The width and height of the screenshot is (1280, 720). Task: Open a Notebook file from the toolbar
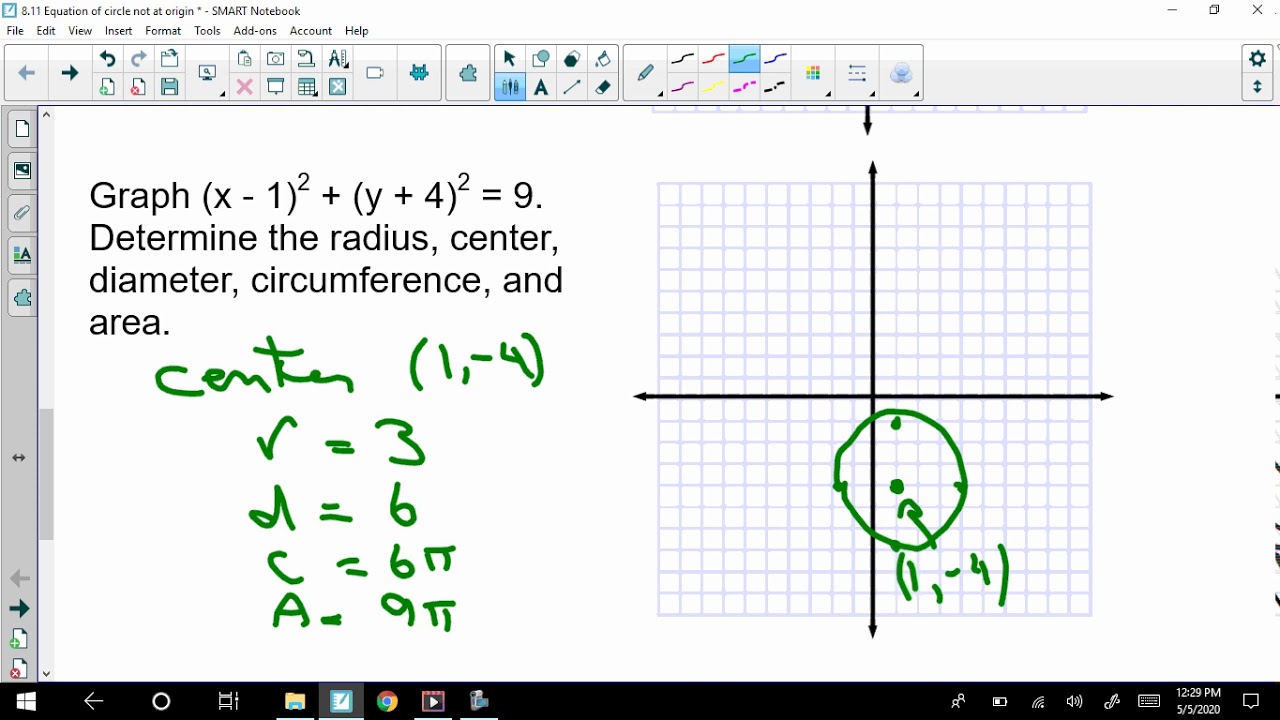(169, 59)
